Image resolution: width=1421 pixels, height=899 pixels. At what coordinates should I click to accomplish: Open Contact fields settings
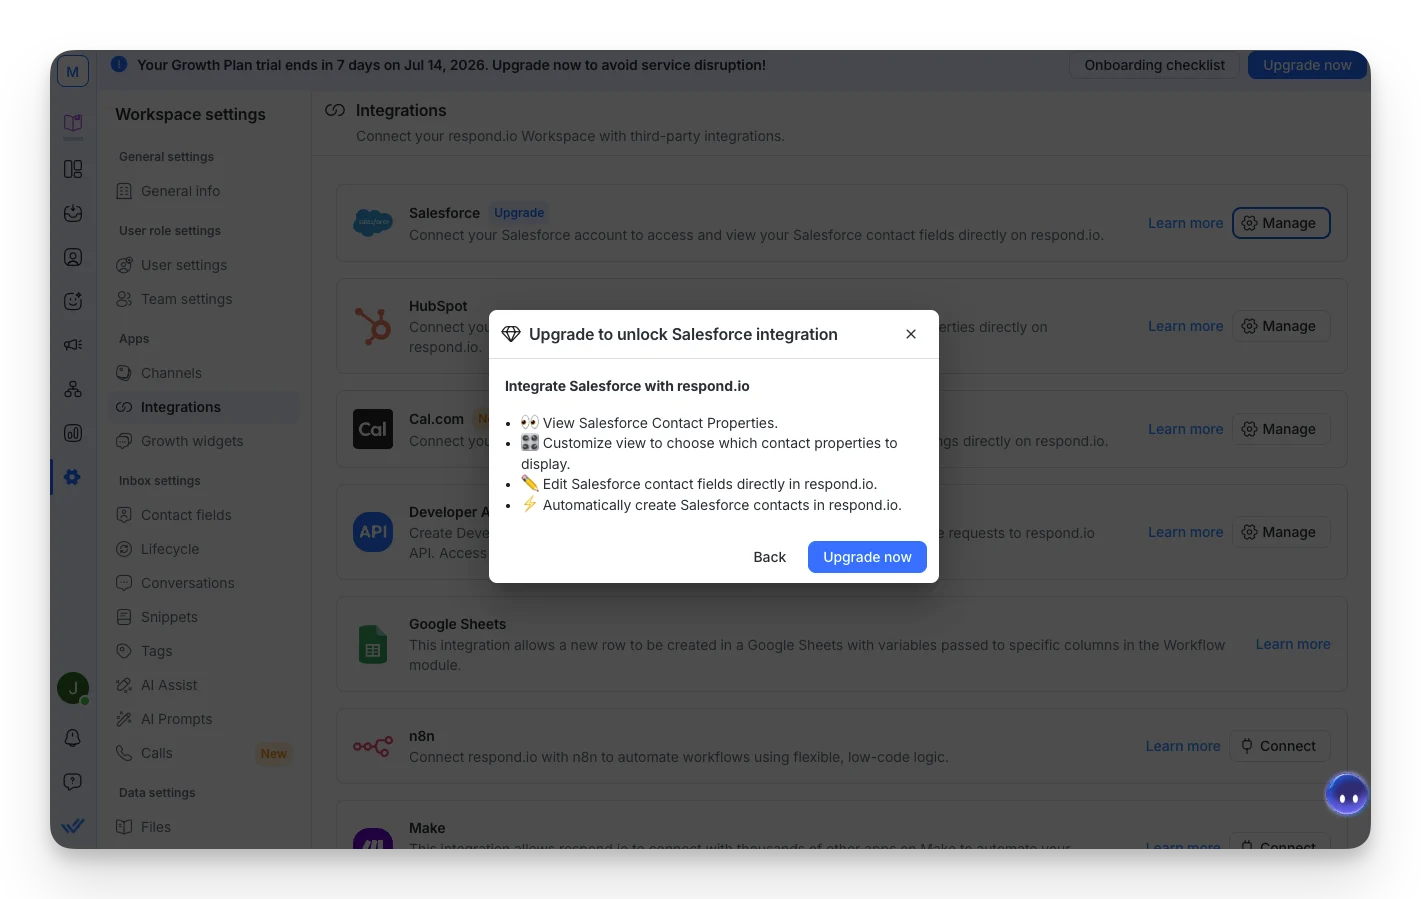pyautogui.click(x=203, y=515)
